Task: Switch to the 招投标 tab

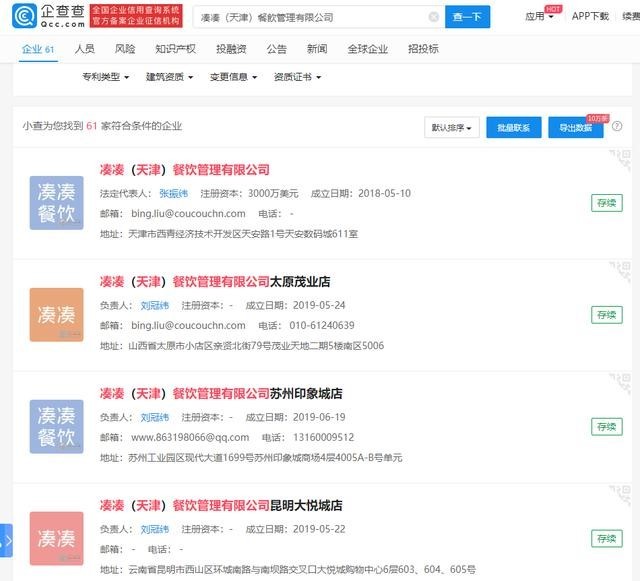Action: coord(423,49)
